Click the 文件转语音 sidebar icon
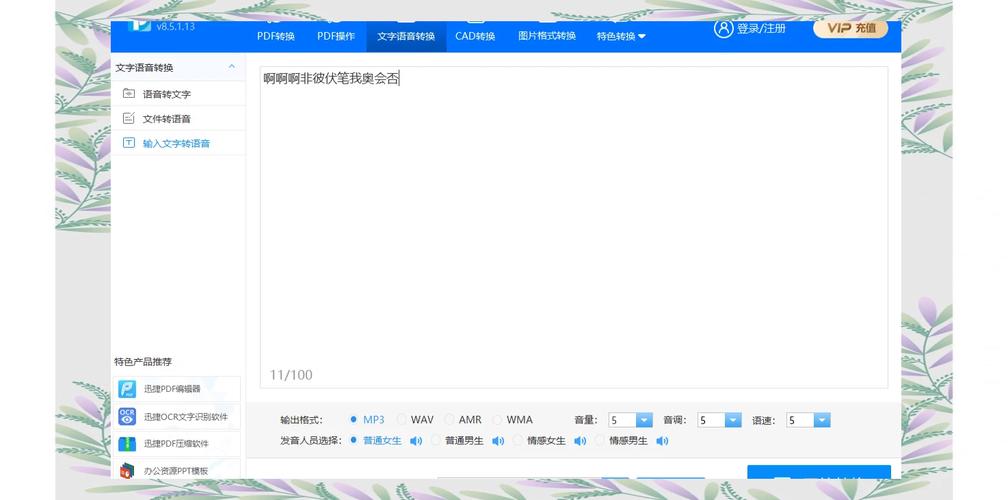The height and width of the screenshot is (500, 1008). click(x=129, y=118)
